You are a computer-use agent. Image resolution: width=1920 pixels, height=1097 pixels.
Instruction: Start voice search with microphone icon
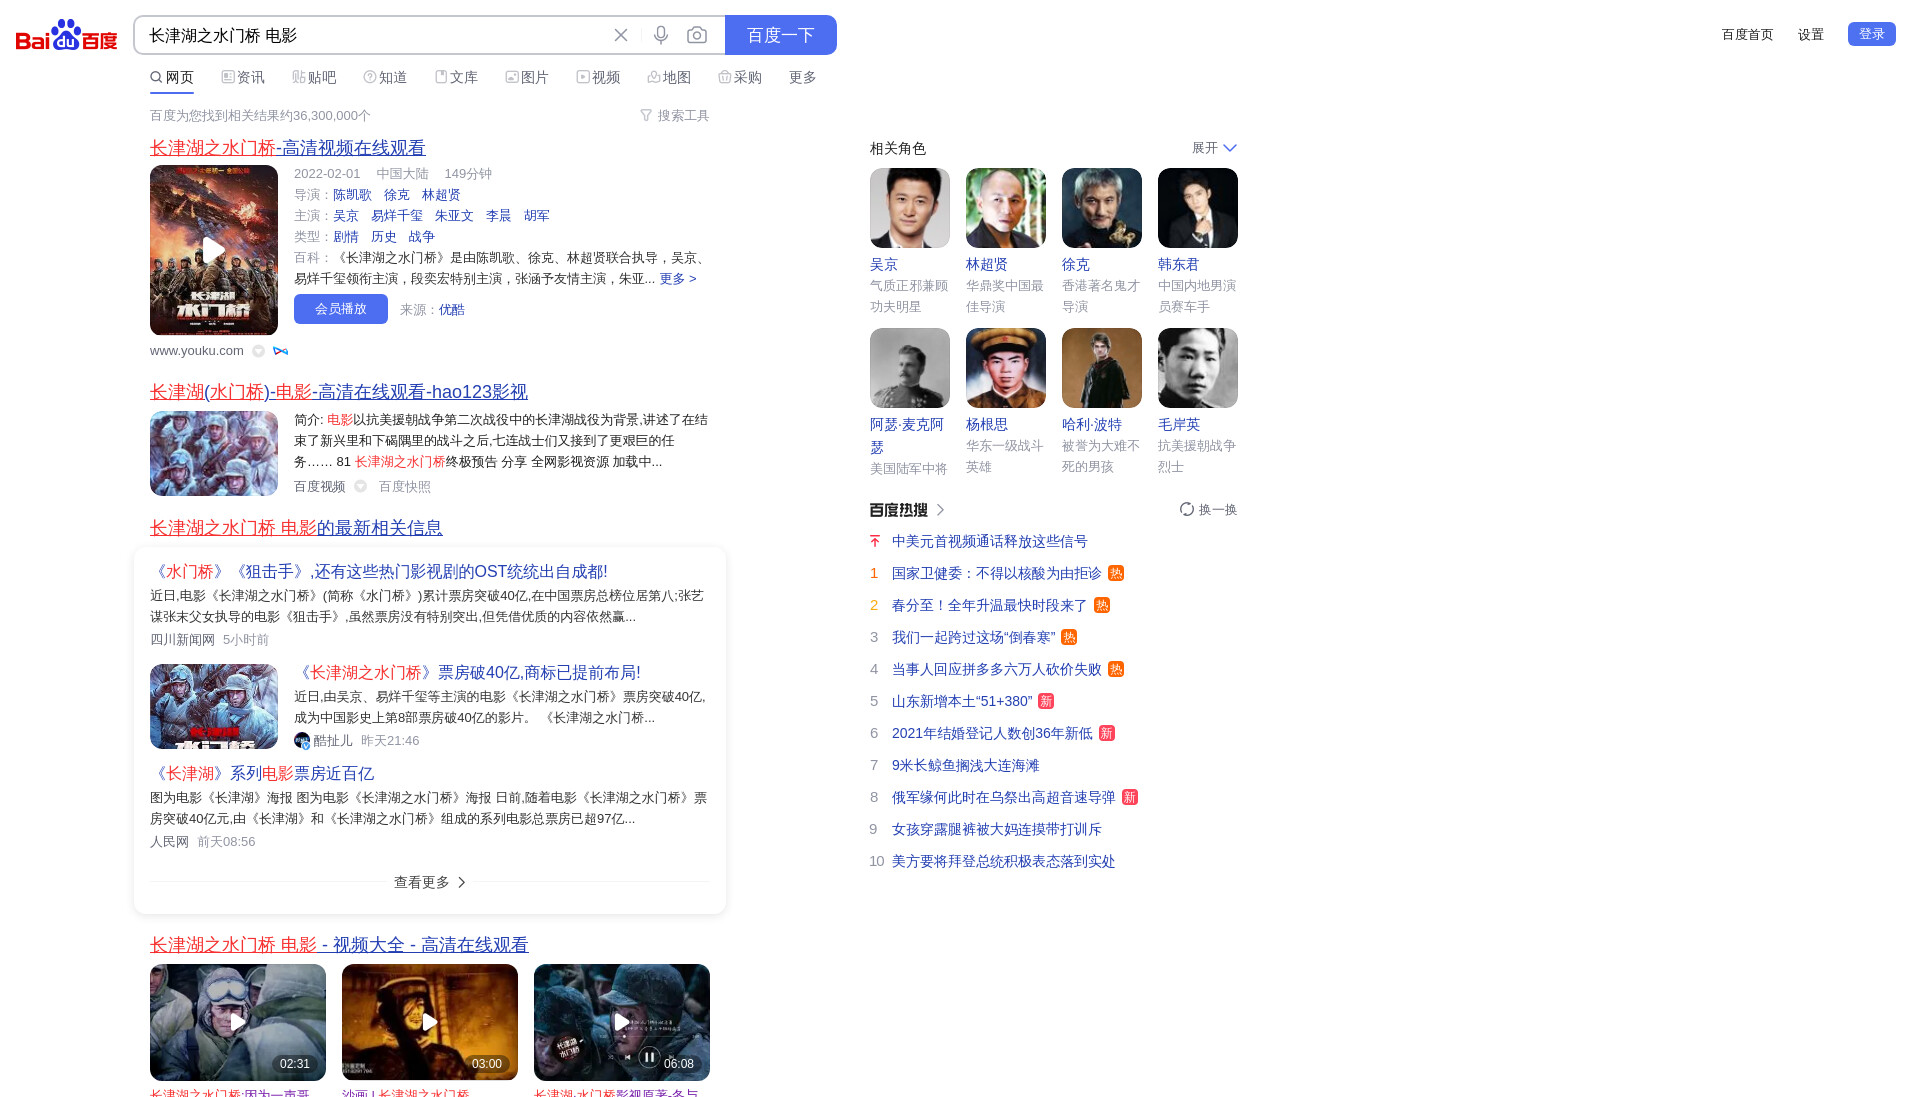[x=661, y=35]
